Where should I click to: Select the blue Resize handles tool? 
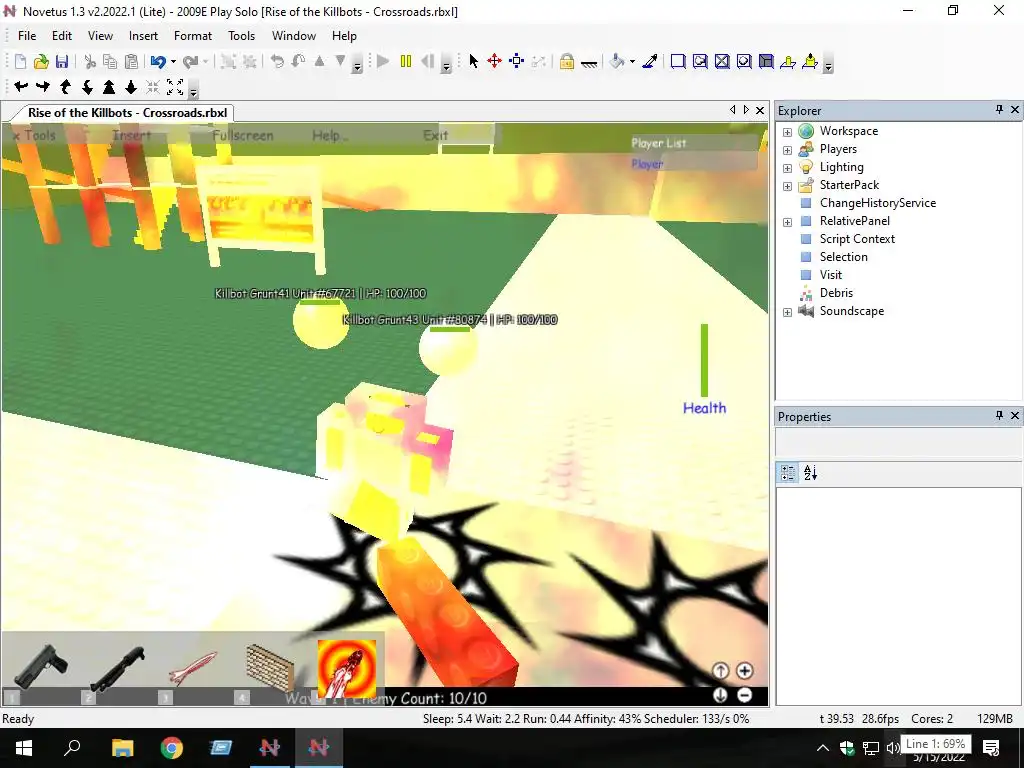tap(517, 61)
